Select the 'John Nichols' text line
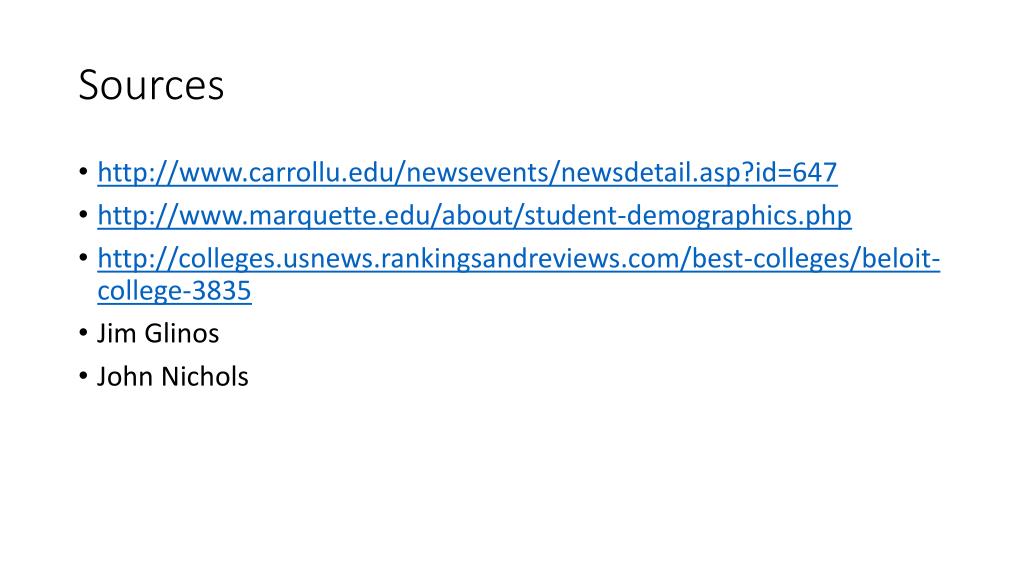Image resolution: width=1024 pixels, height=576 pixels. (x=172, y=376)
